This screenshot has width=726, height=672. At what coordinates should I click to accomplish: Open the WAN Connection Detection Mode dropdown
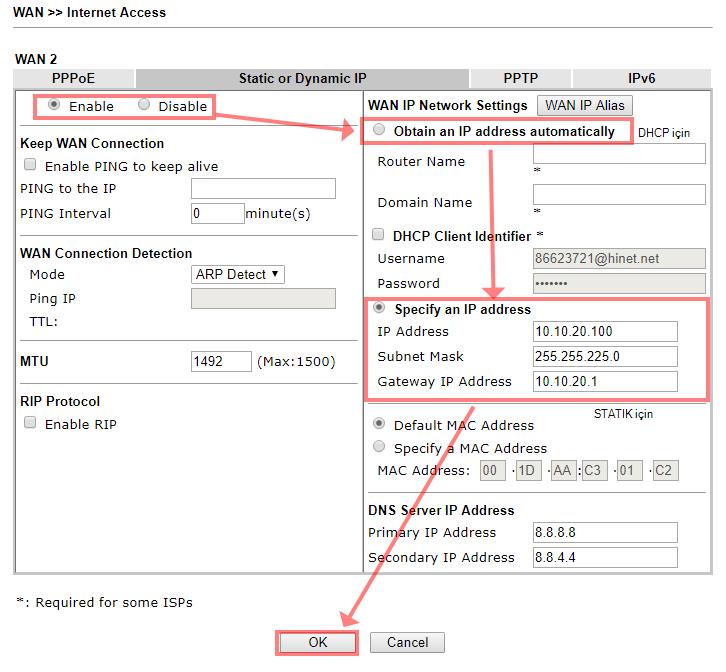(238, 274)
